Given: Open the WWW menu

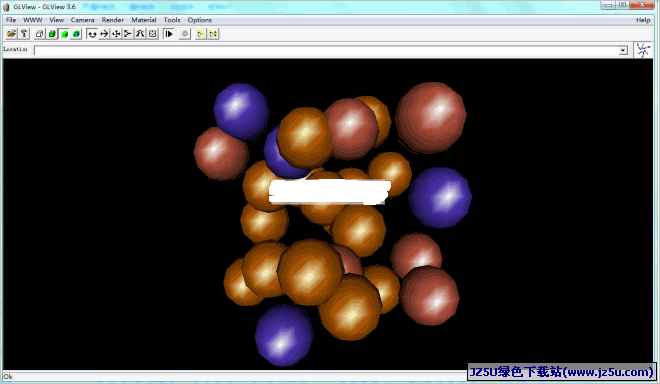Looking at the screenshot, I should click(x=32, y=20).
